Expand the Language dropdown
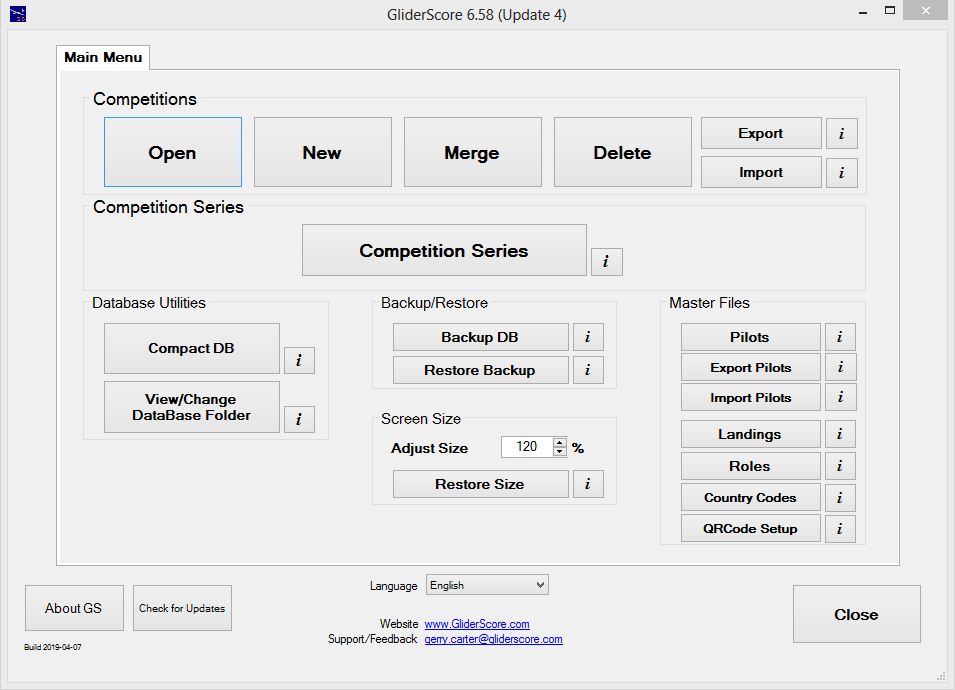Screen dimensions: 955x690 [x=487, y=585]
